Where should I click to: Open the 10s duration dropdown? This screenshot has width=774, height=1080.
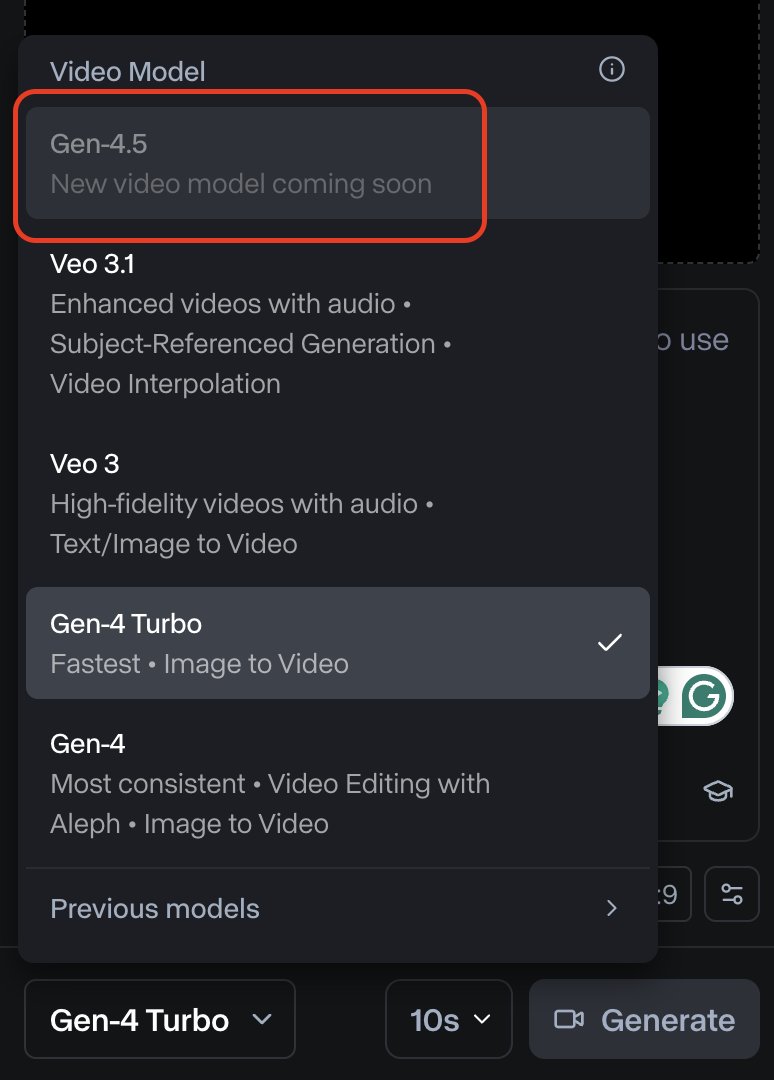[449, 1019]
